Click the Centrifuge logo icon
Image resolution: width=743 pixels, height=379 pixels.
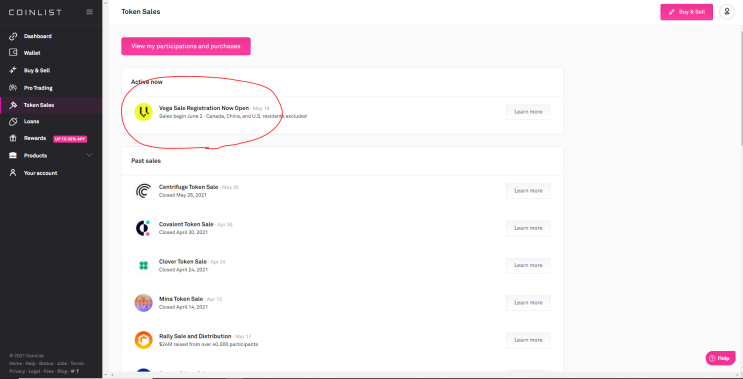(x=143, y=191)
